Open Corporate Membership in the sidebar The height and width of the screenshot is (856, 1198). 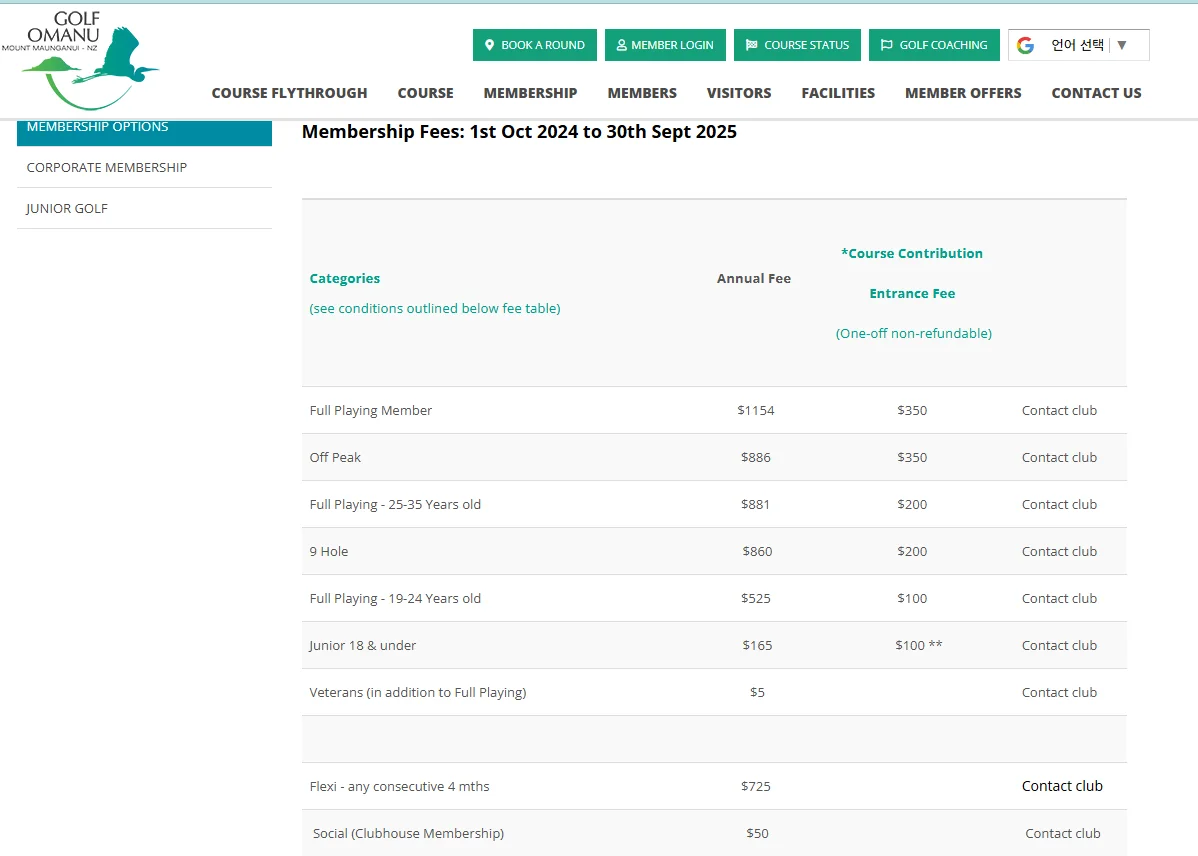(144, 167)
